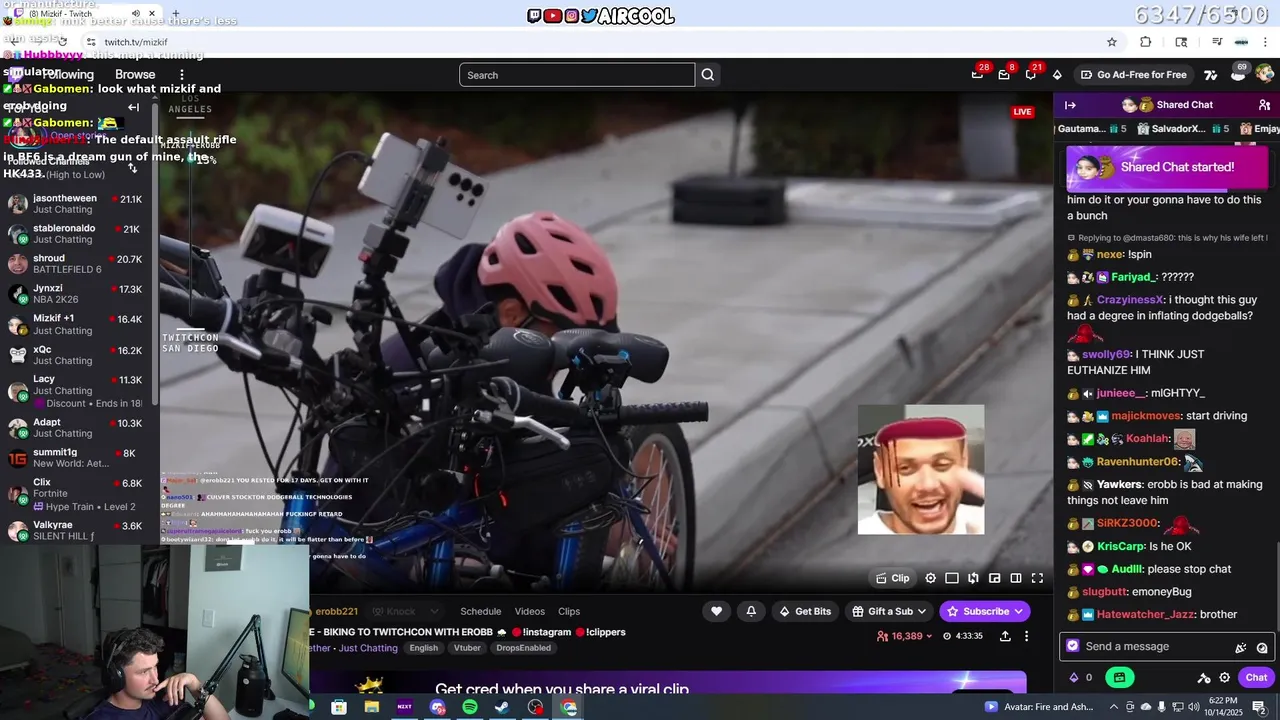Open jasontheween in followed channels

76,205
